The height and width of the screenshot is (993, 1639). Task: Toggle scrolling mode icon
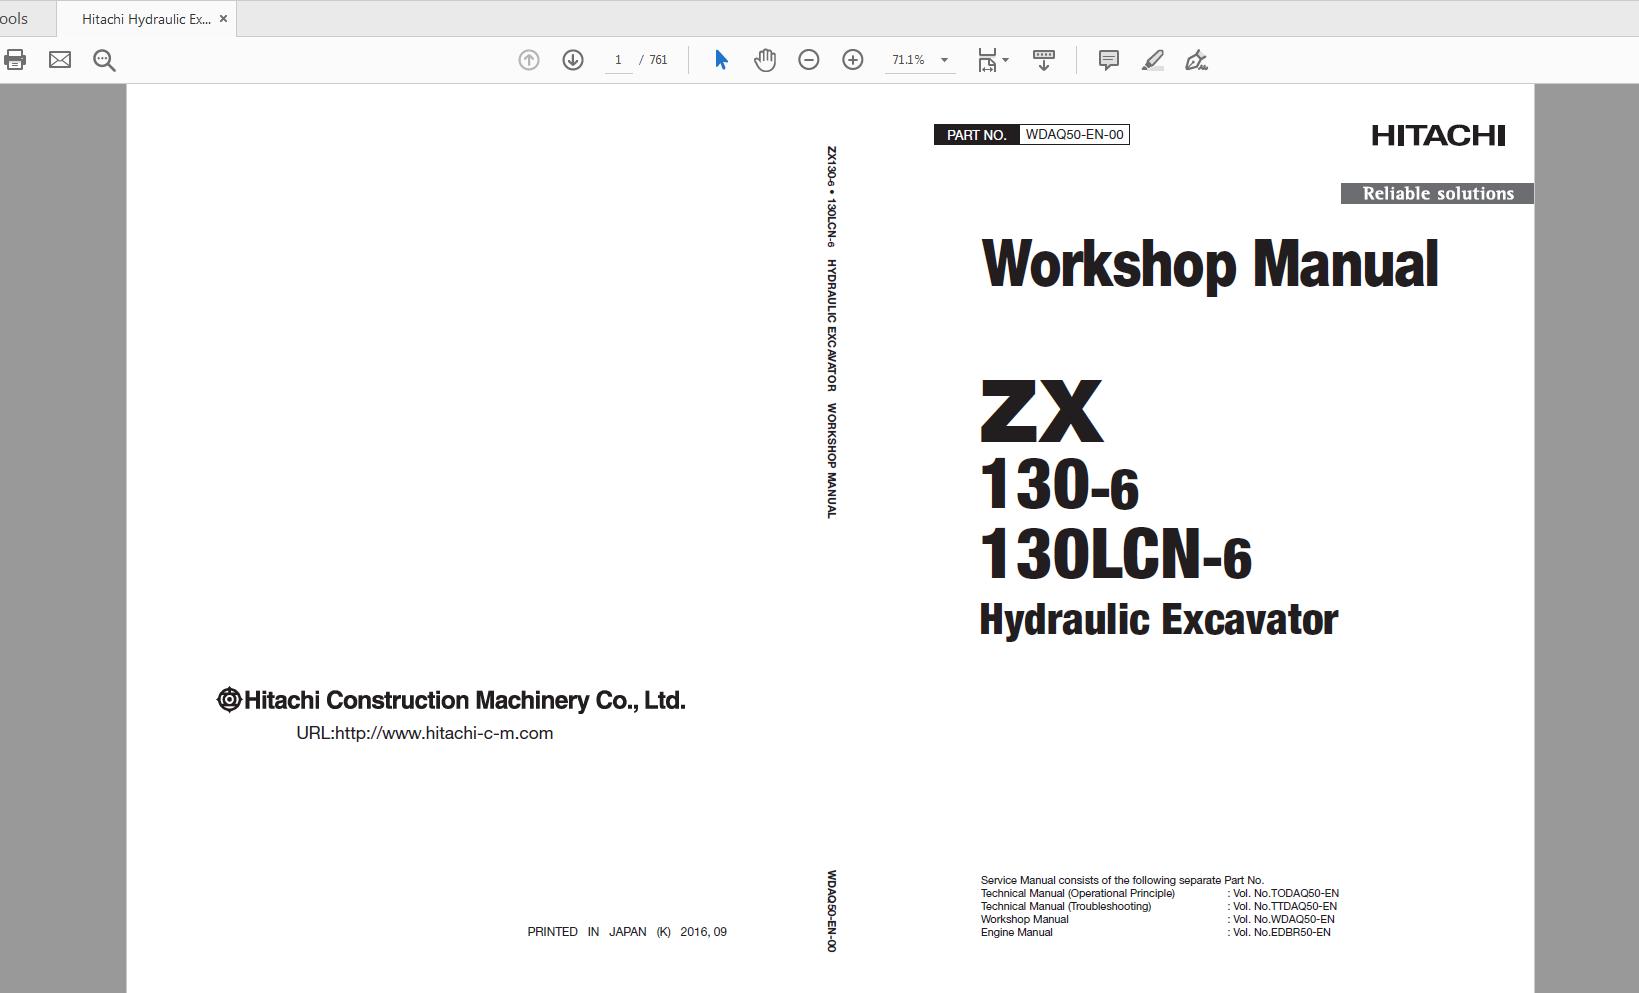click(x=1044, y=60)
